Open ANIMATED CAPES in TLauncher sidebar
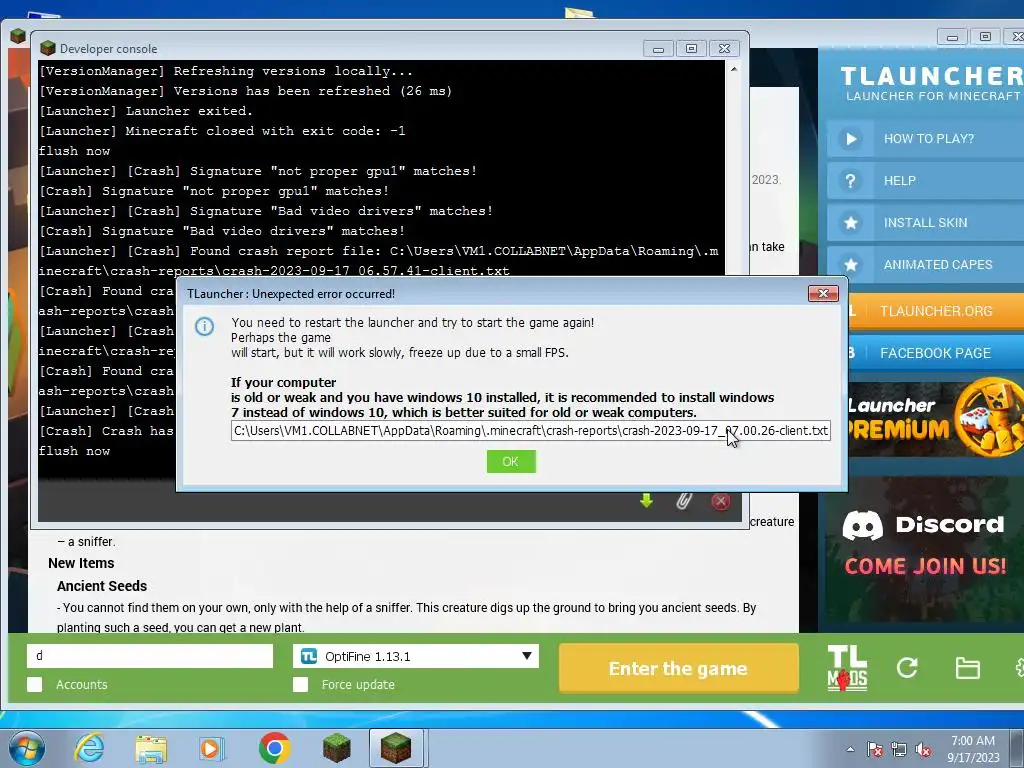1024x768 pixels. [925, 264]
